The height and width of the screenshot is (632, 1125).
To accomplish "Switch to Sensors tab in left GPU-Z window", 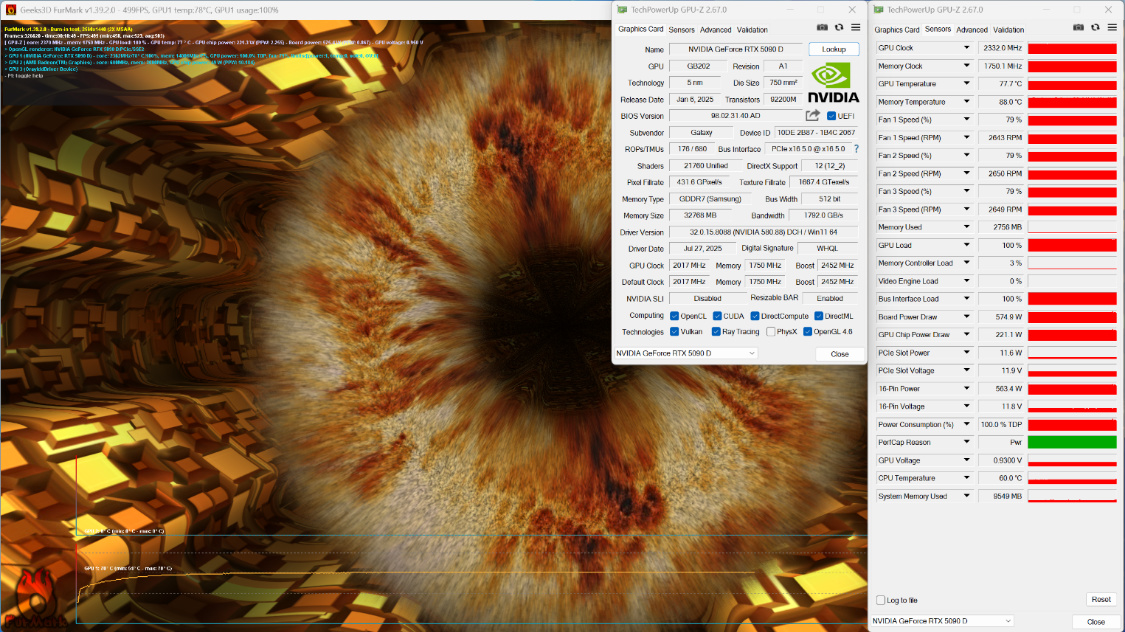I will 681,30.
